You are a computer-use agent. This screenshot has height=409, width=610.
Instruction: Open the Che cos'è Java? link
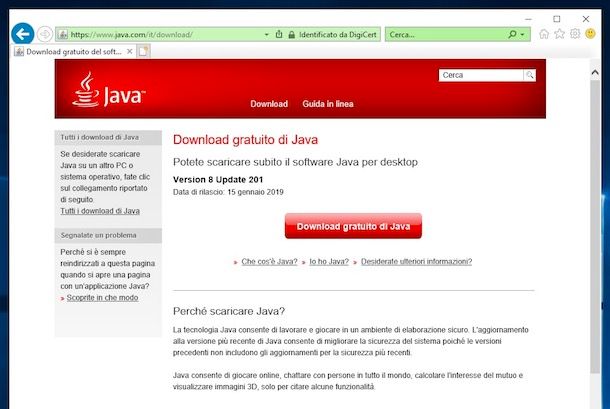click(269, 262)
